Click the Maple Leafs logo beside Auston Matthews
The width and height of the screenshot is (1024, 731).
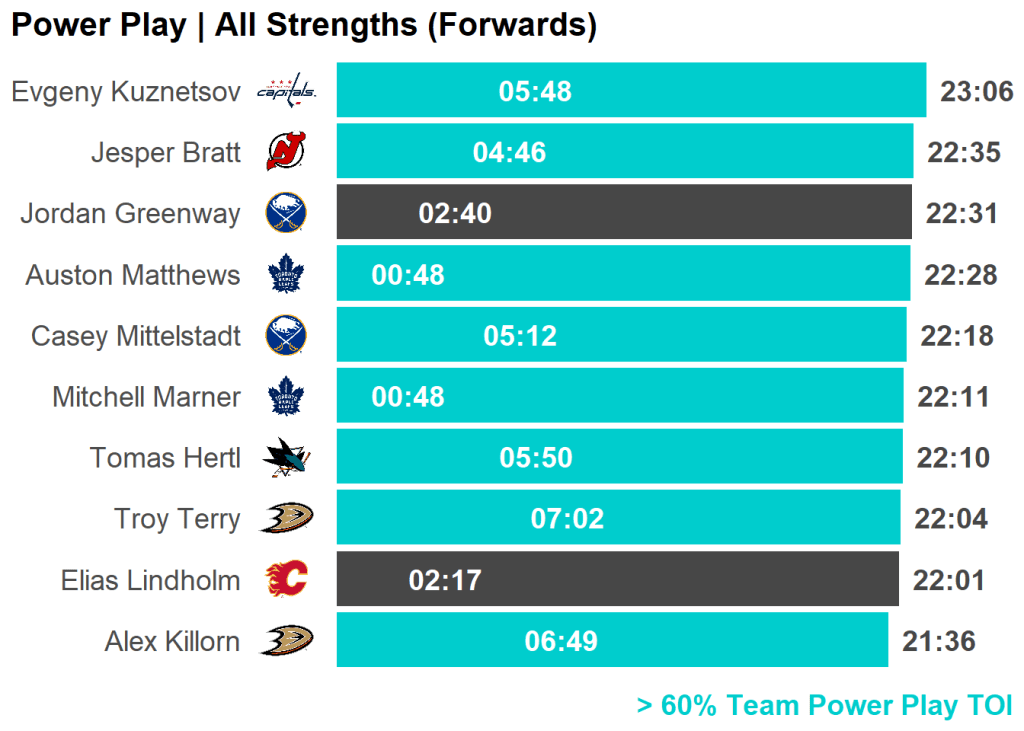coord(286,275)
